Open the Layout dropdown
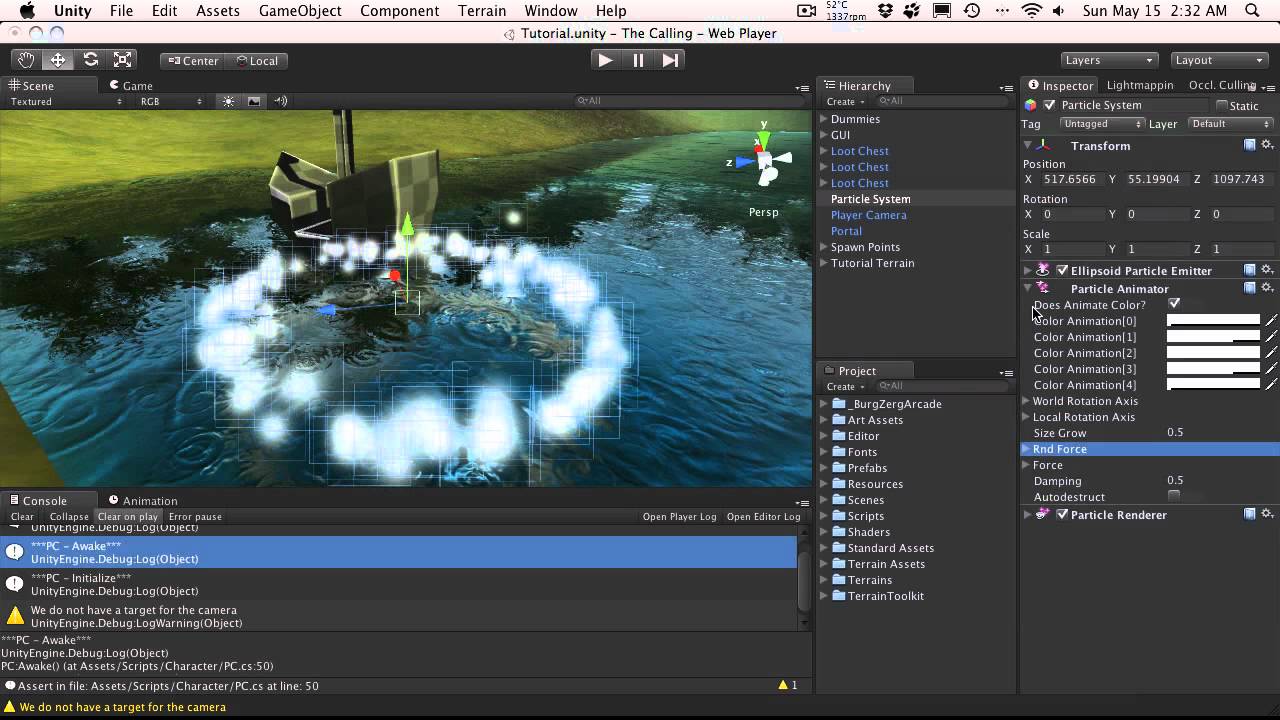The image size is (1280, 720). [1218, 60]
